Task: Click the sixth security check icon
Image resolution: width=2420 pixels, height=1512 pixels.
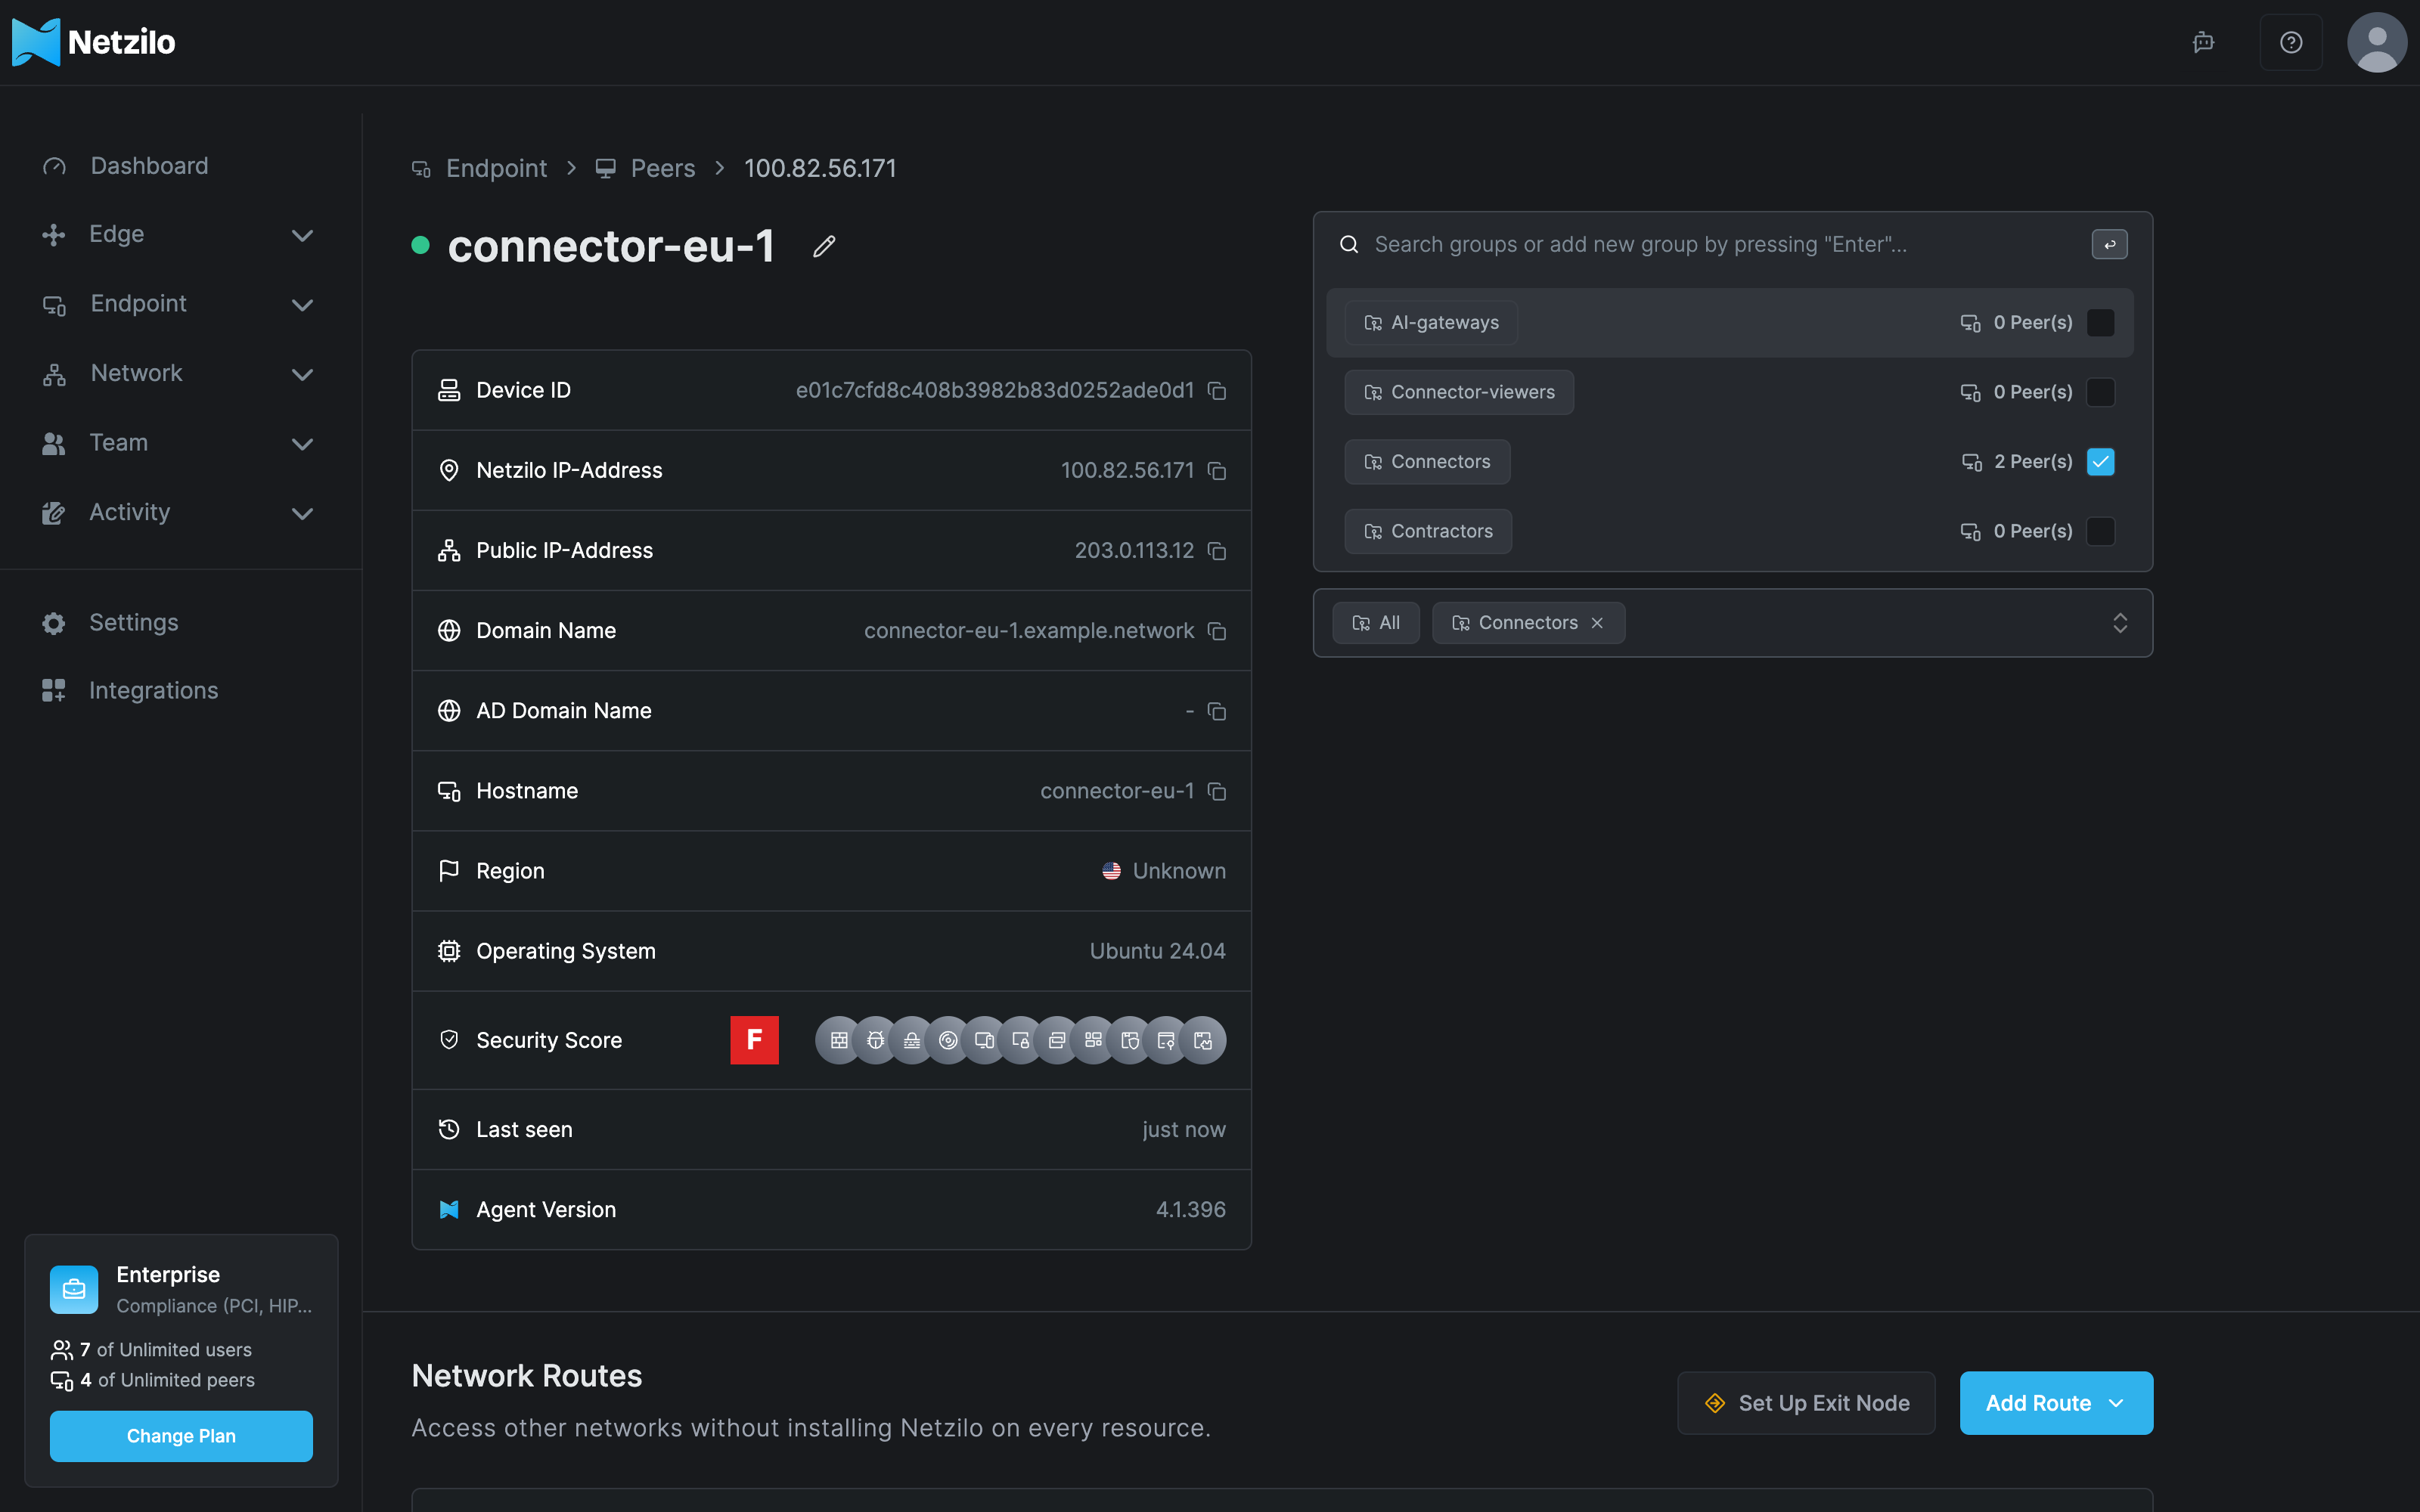Action: point(1021,1040)
